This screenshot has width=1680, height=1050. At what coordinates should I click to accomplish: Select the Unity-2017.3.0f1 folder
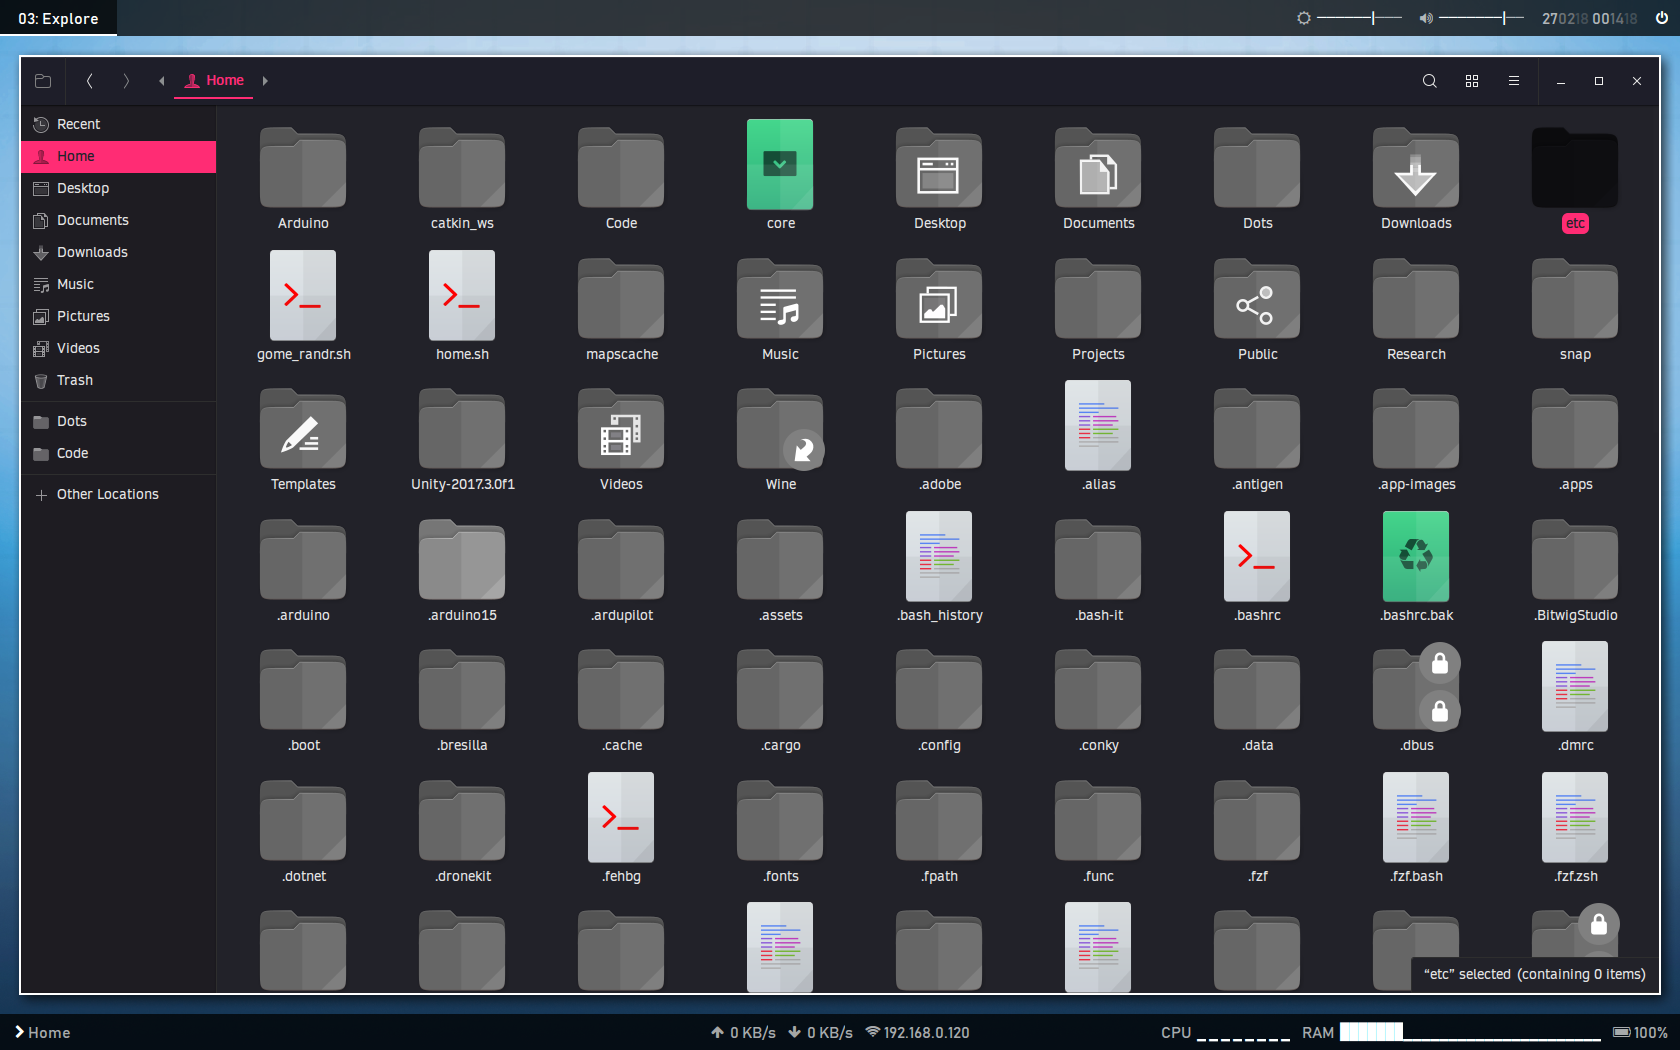(462, 430)
